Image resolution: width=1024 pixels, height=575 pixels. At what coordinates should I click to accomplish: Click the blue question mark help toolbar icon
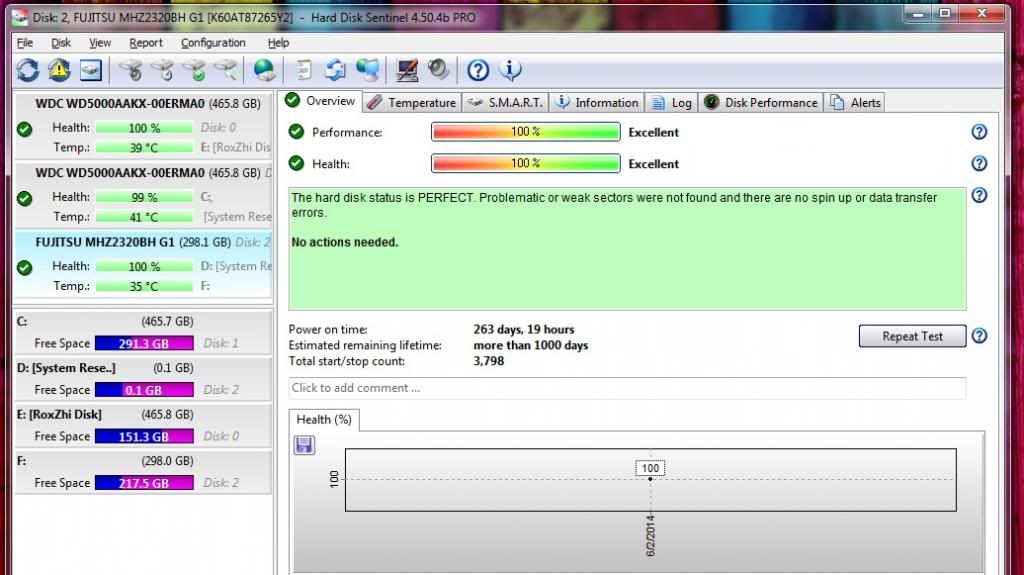coord(478,69)
